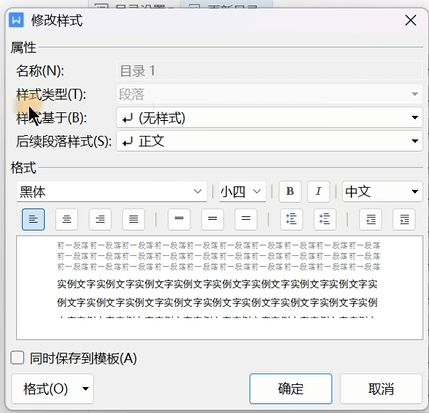The width and height of the screenshot is (429, 413).
Task: Open the 样式基于(B) dropdown
Action: 269,118
